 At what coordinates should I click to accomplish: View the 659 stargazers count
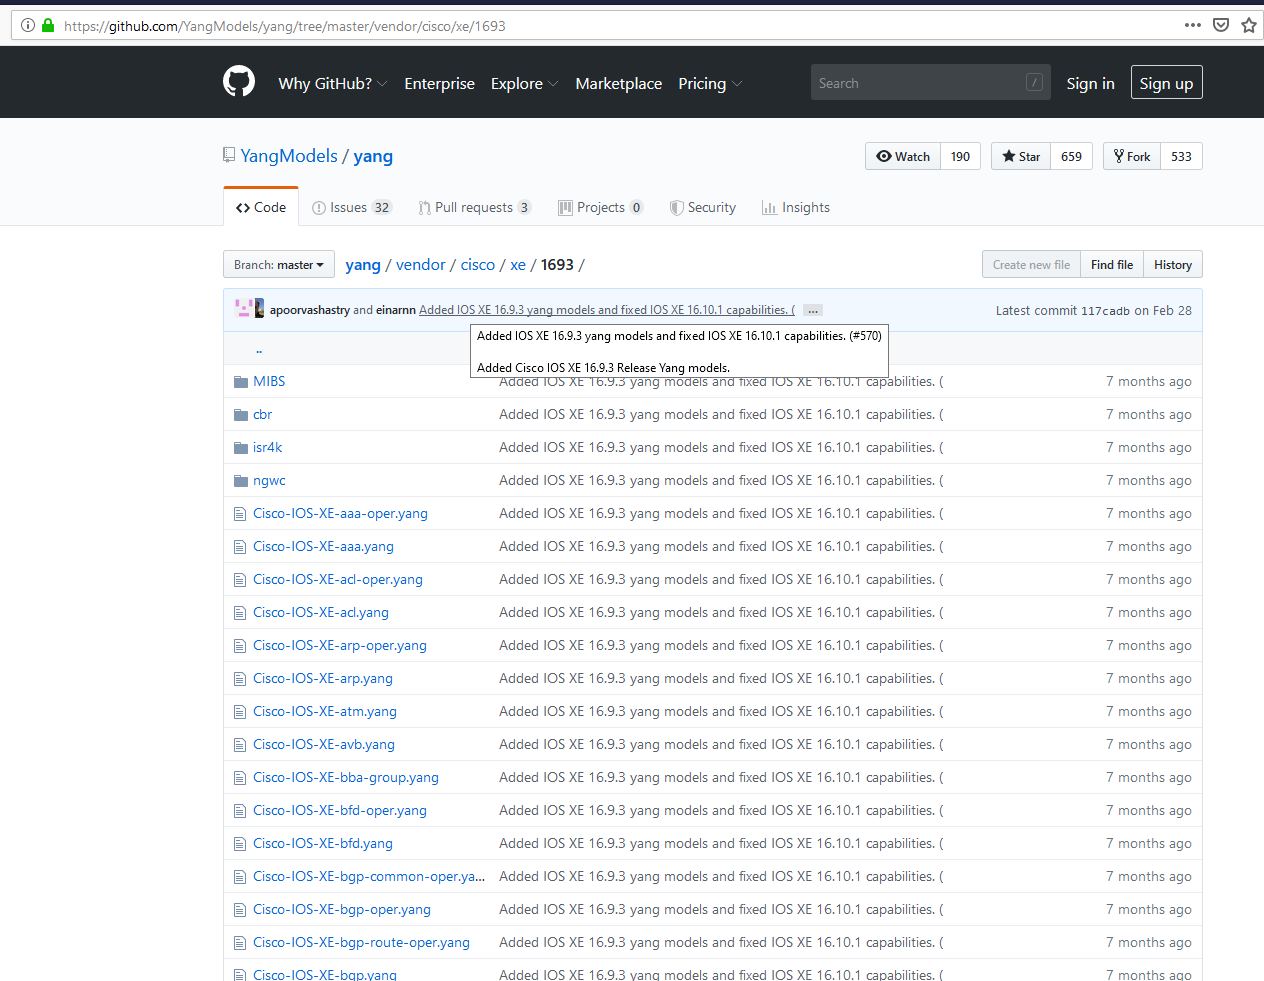click(1071, 156)
